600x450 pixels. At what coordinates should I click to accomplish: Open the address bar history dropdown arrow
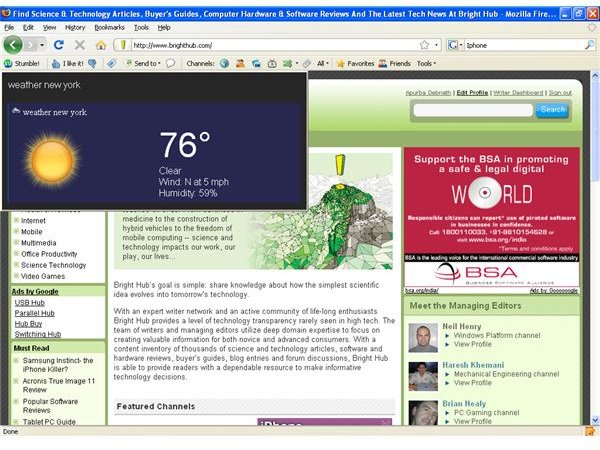[x=436, y=45]
